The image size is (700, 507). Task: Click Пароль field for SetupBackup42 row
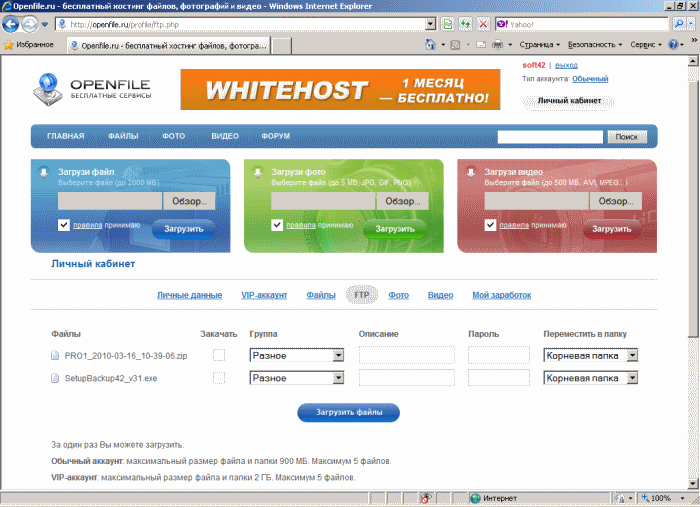point(499,378)
